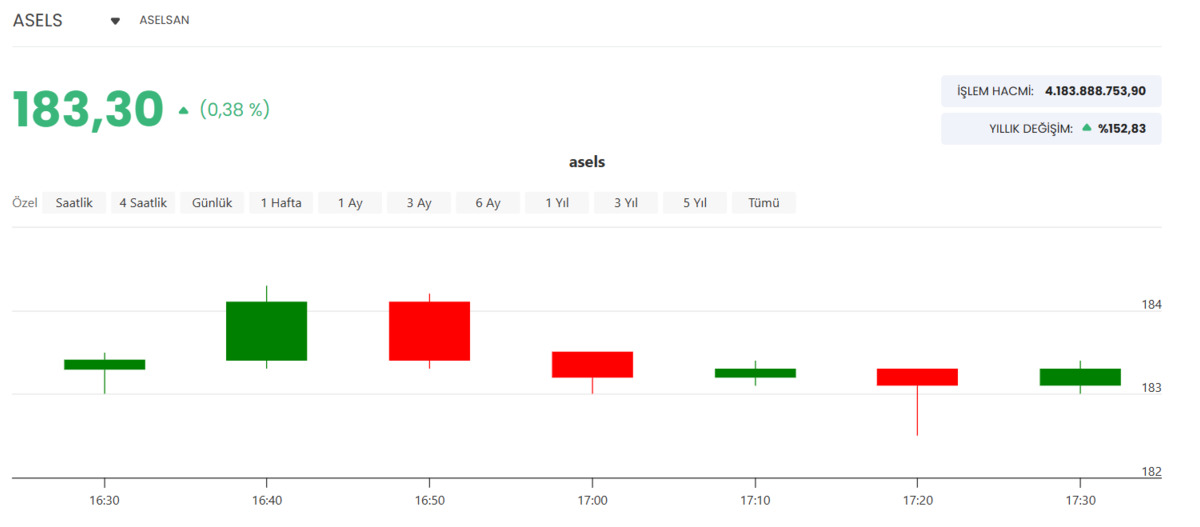The image size is (1200, 527).
Task: Show the 1 Yıl chart period
Action: [557, 203]
